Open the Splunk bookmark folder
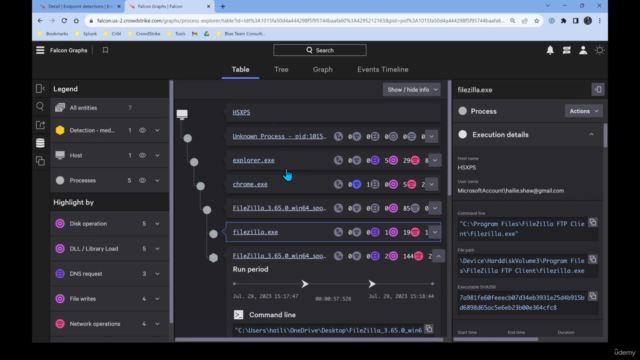640x360 pixels. (85, 34)
